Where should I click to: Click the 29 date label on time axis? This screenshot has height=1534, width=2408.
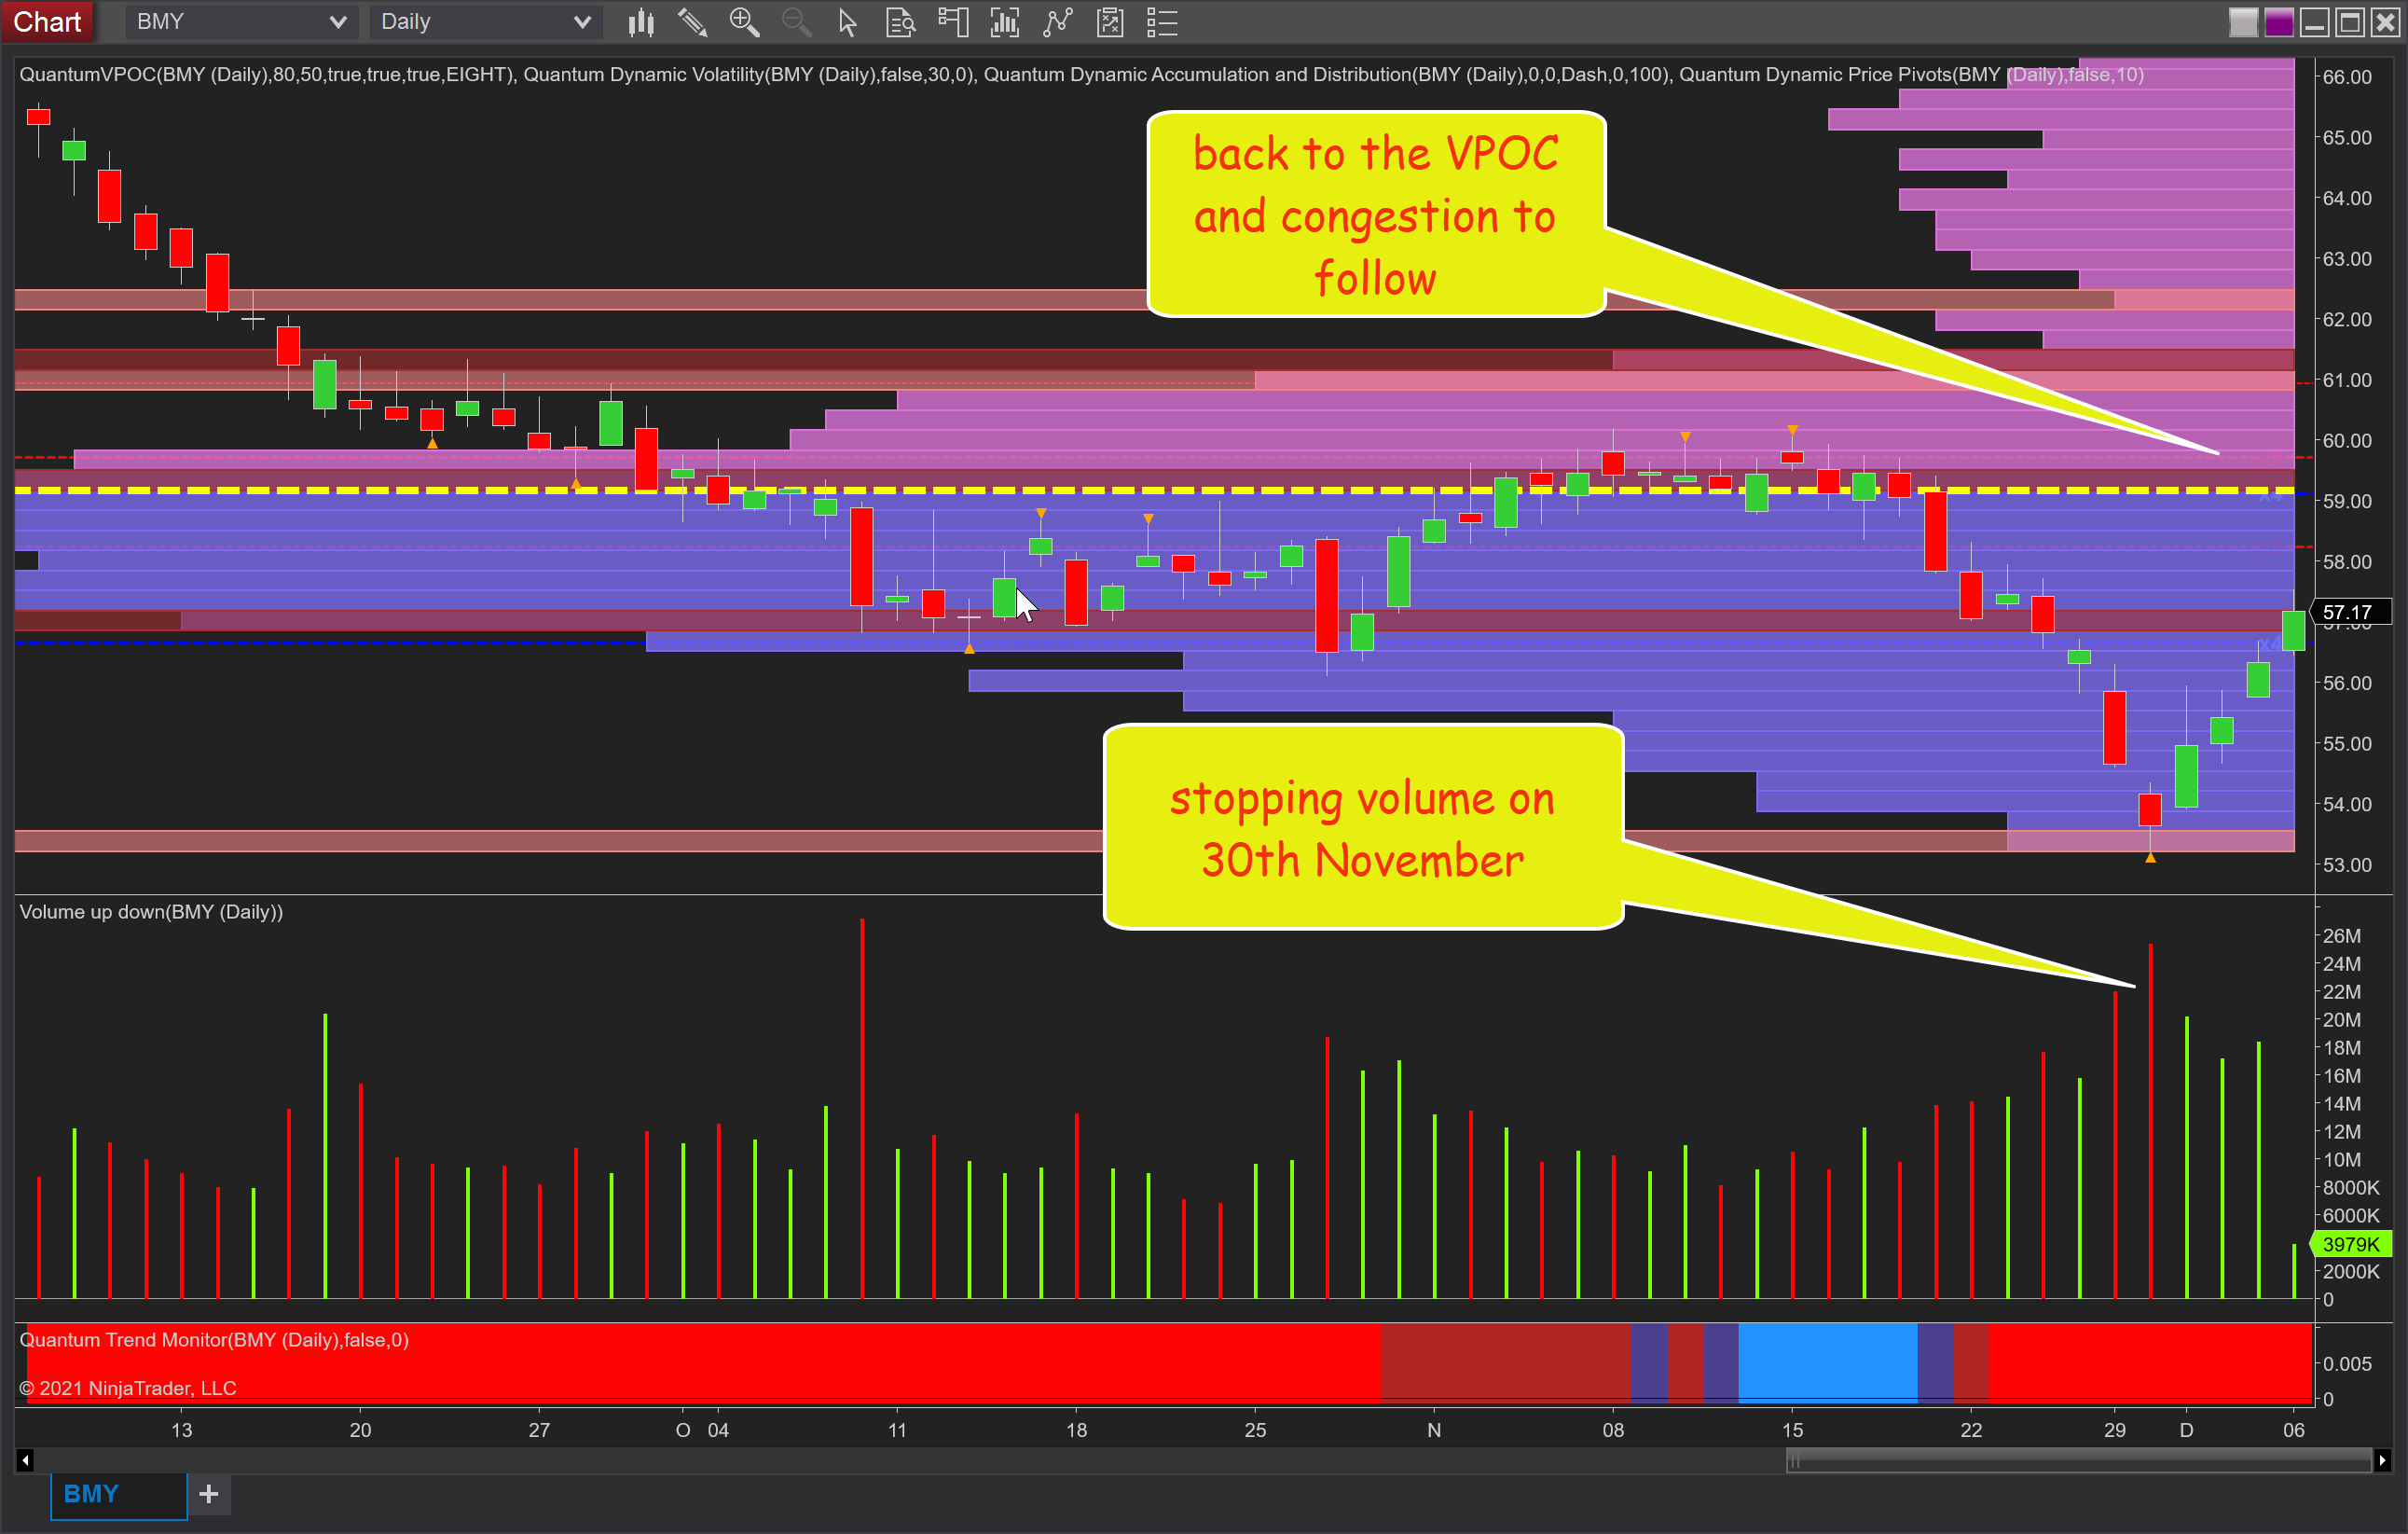pos(2114,1430)
